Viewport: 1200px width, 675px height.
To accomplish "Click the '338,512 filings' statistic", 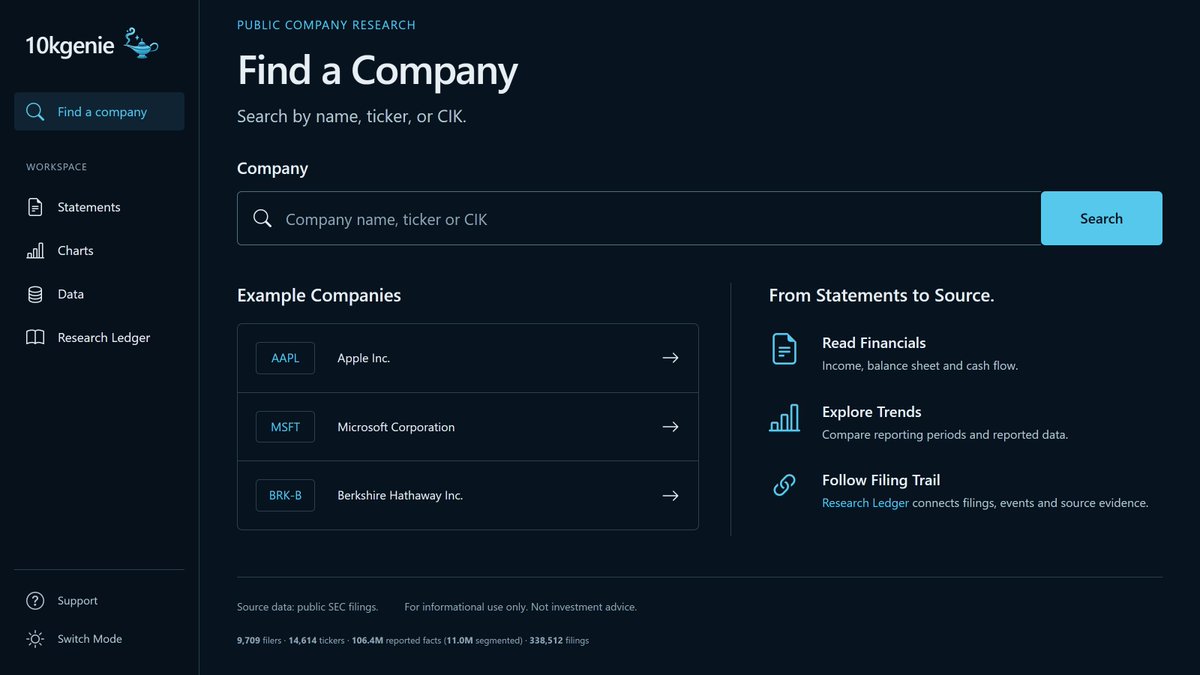I will 559,640.
